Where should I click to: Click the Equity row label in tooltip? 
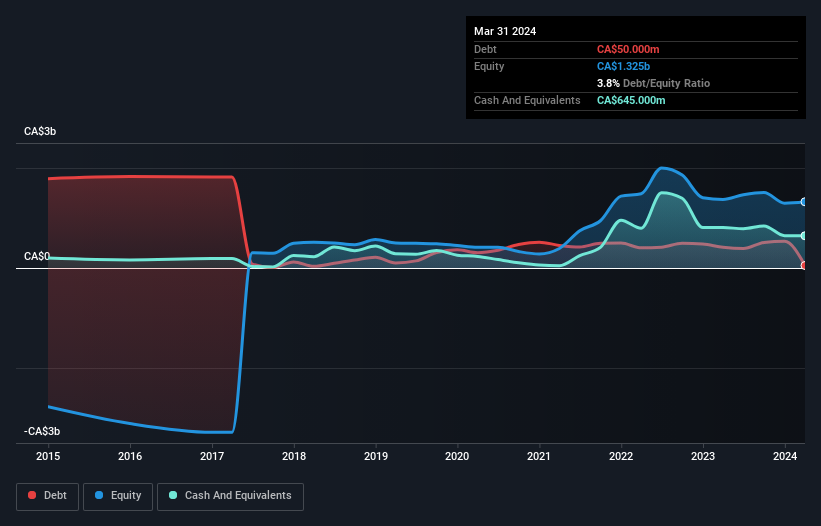[x=489, y=66]
